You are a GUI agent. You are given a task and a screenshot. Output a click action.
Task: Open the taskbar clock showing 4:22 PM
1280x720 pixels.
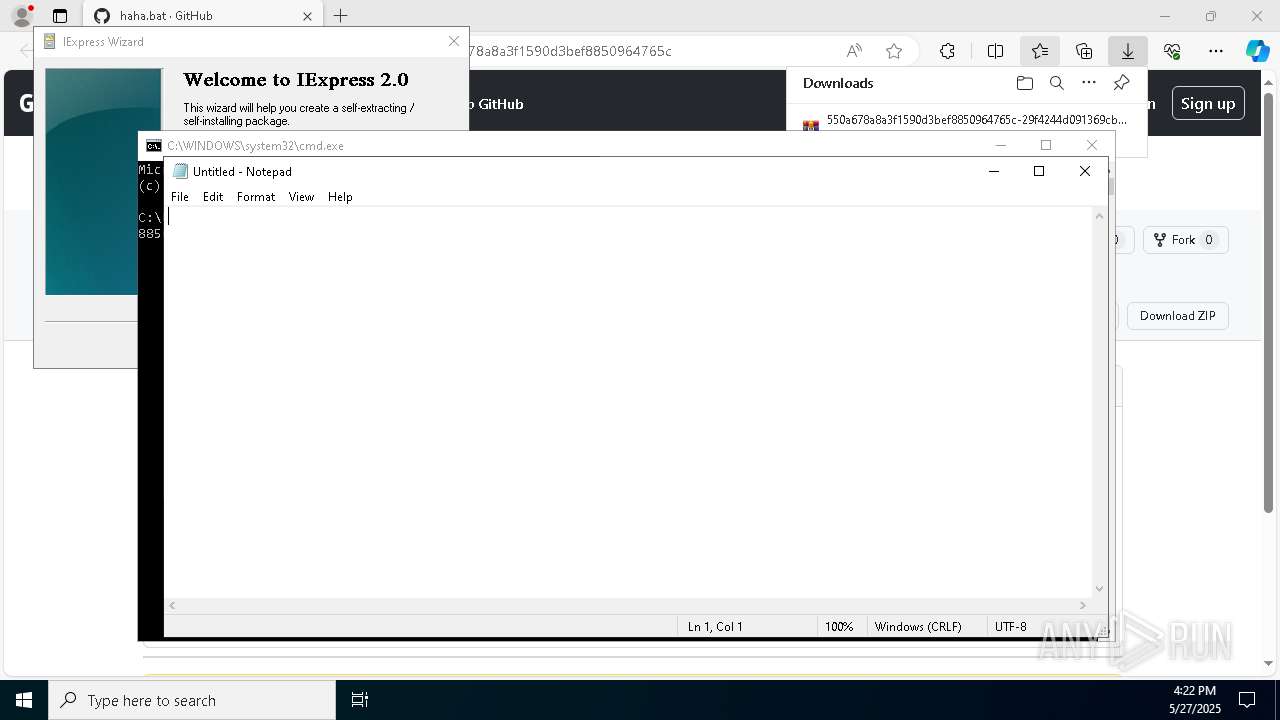pyautogui.click(x=1194, y=700)
